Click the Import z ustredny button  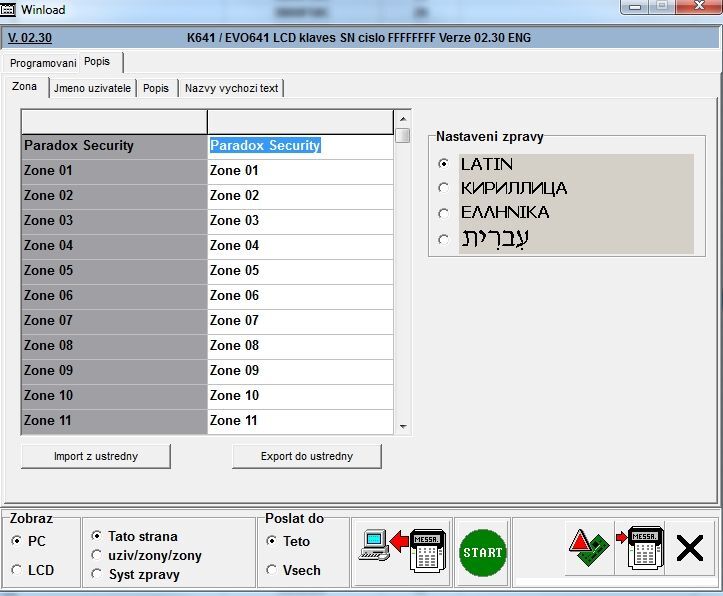pyautogui.click(x=96, y=456)
